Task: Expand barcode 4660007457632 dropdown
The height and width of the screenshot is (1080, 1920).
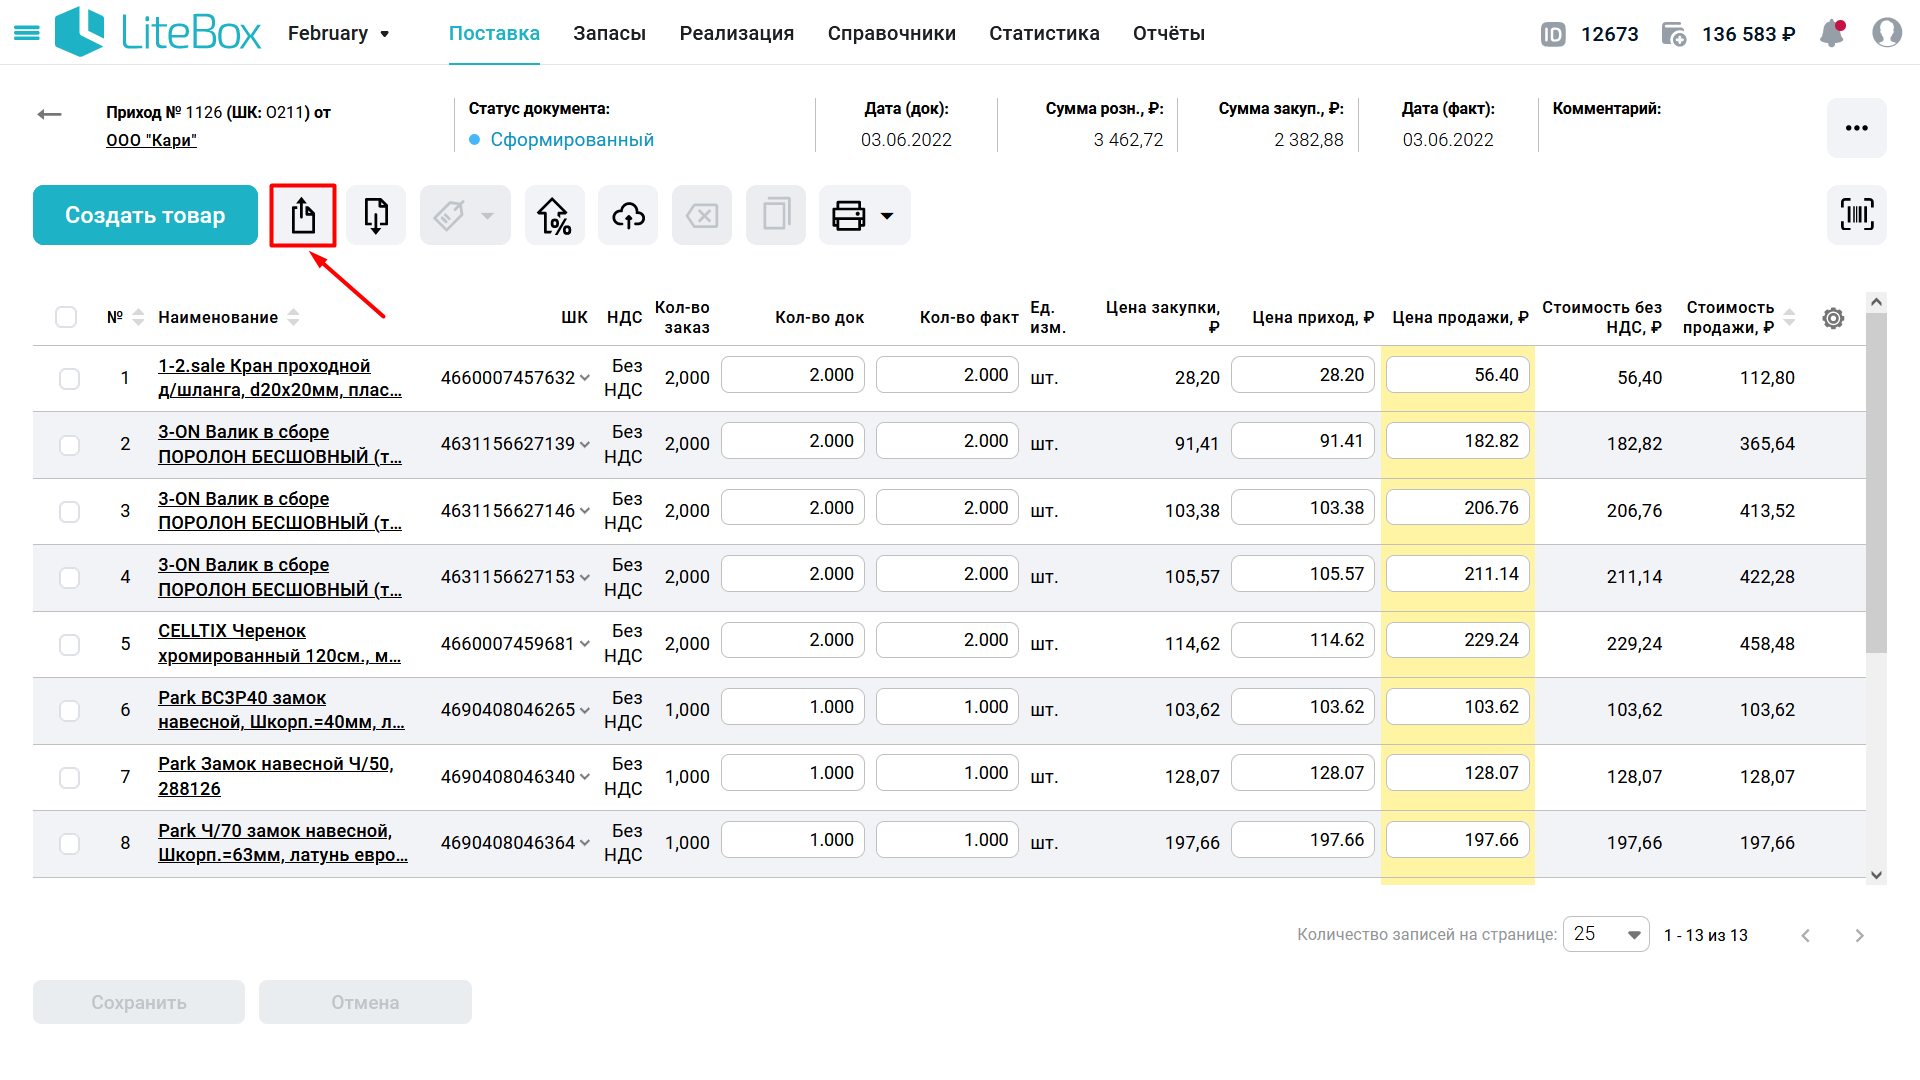Action: 585,378
